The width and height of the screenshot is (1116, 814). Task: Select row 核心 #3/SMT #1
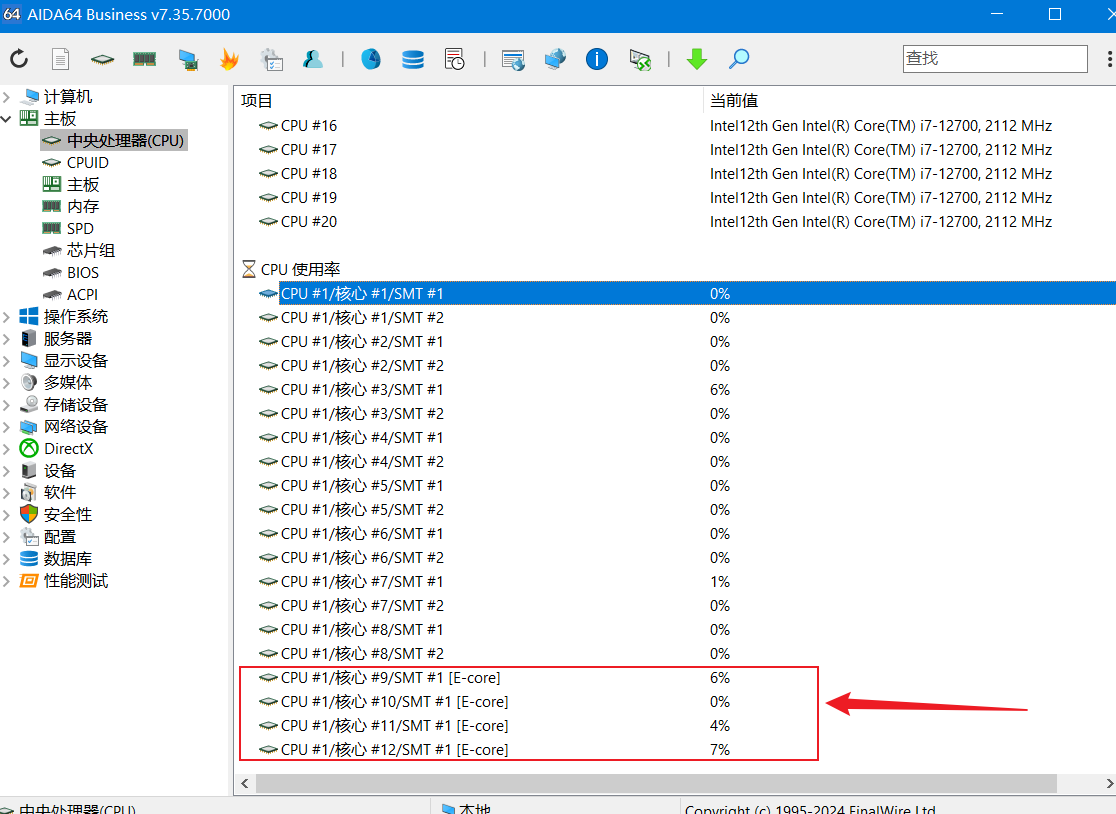tap(675, 390)
